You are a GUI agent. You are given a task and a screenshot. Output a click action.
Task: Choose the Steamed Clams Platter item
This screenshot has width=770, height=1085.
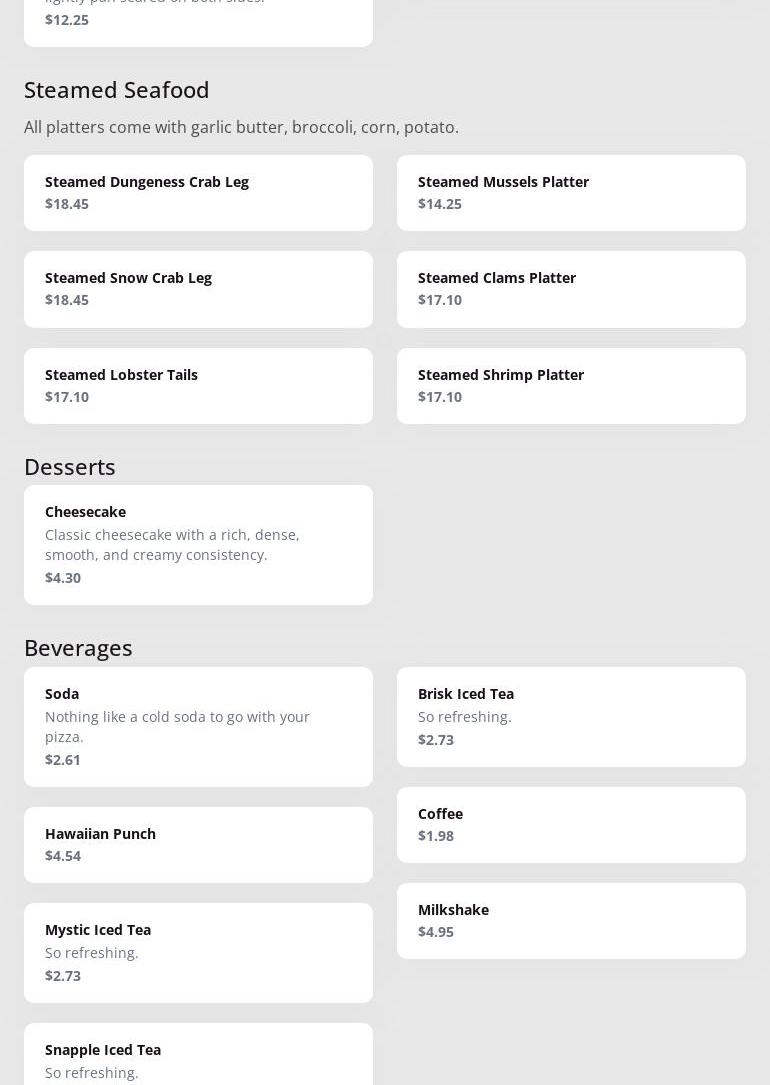(571, 289)
